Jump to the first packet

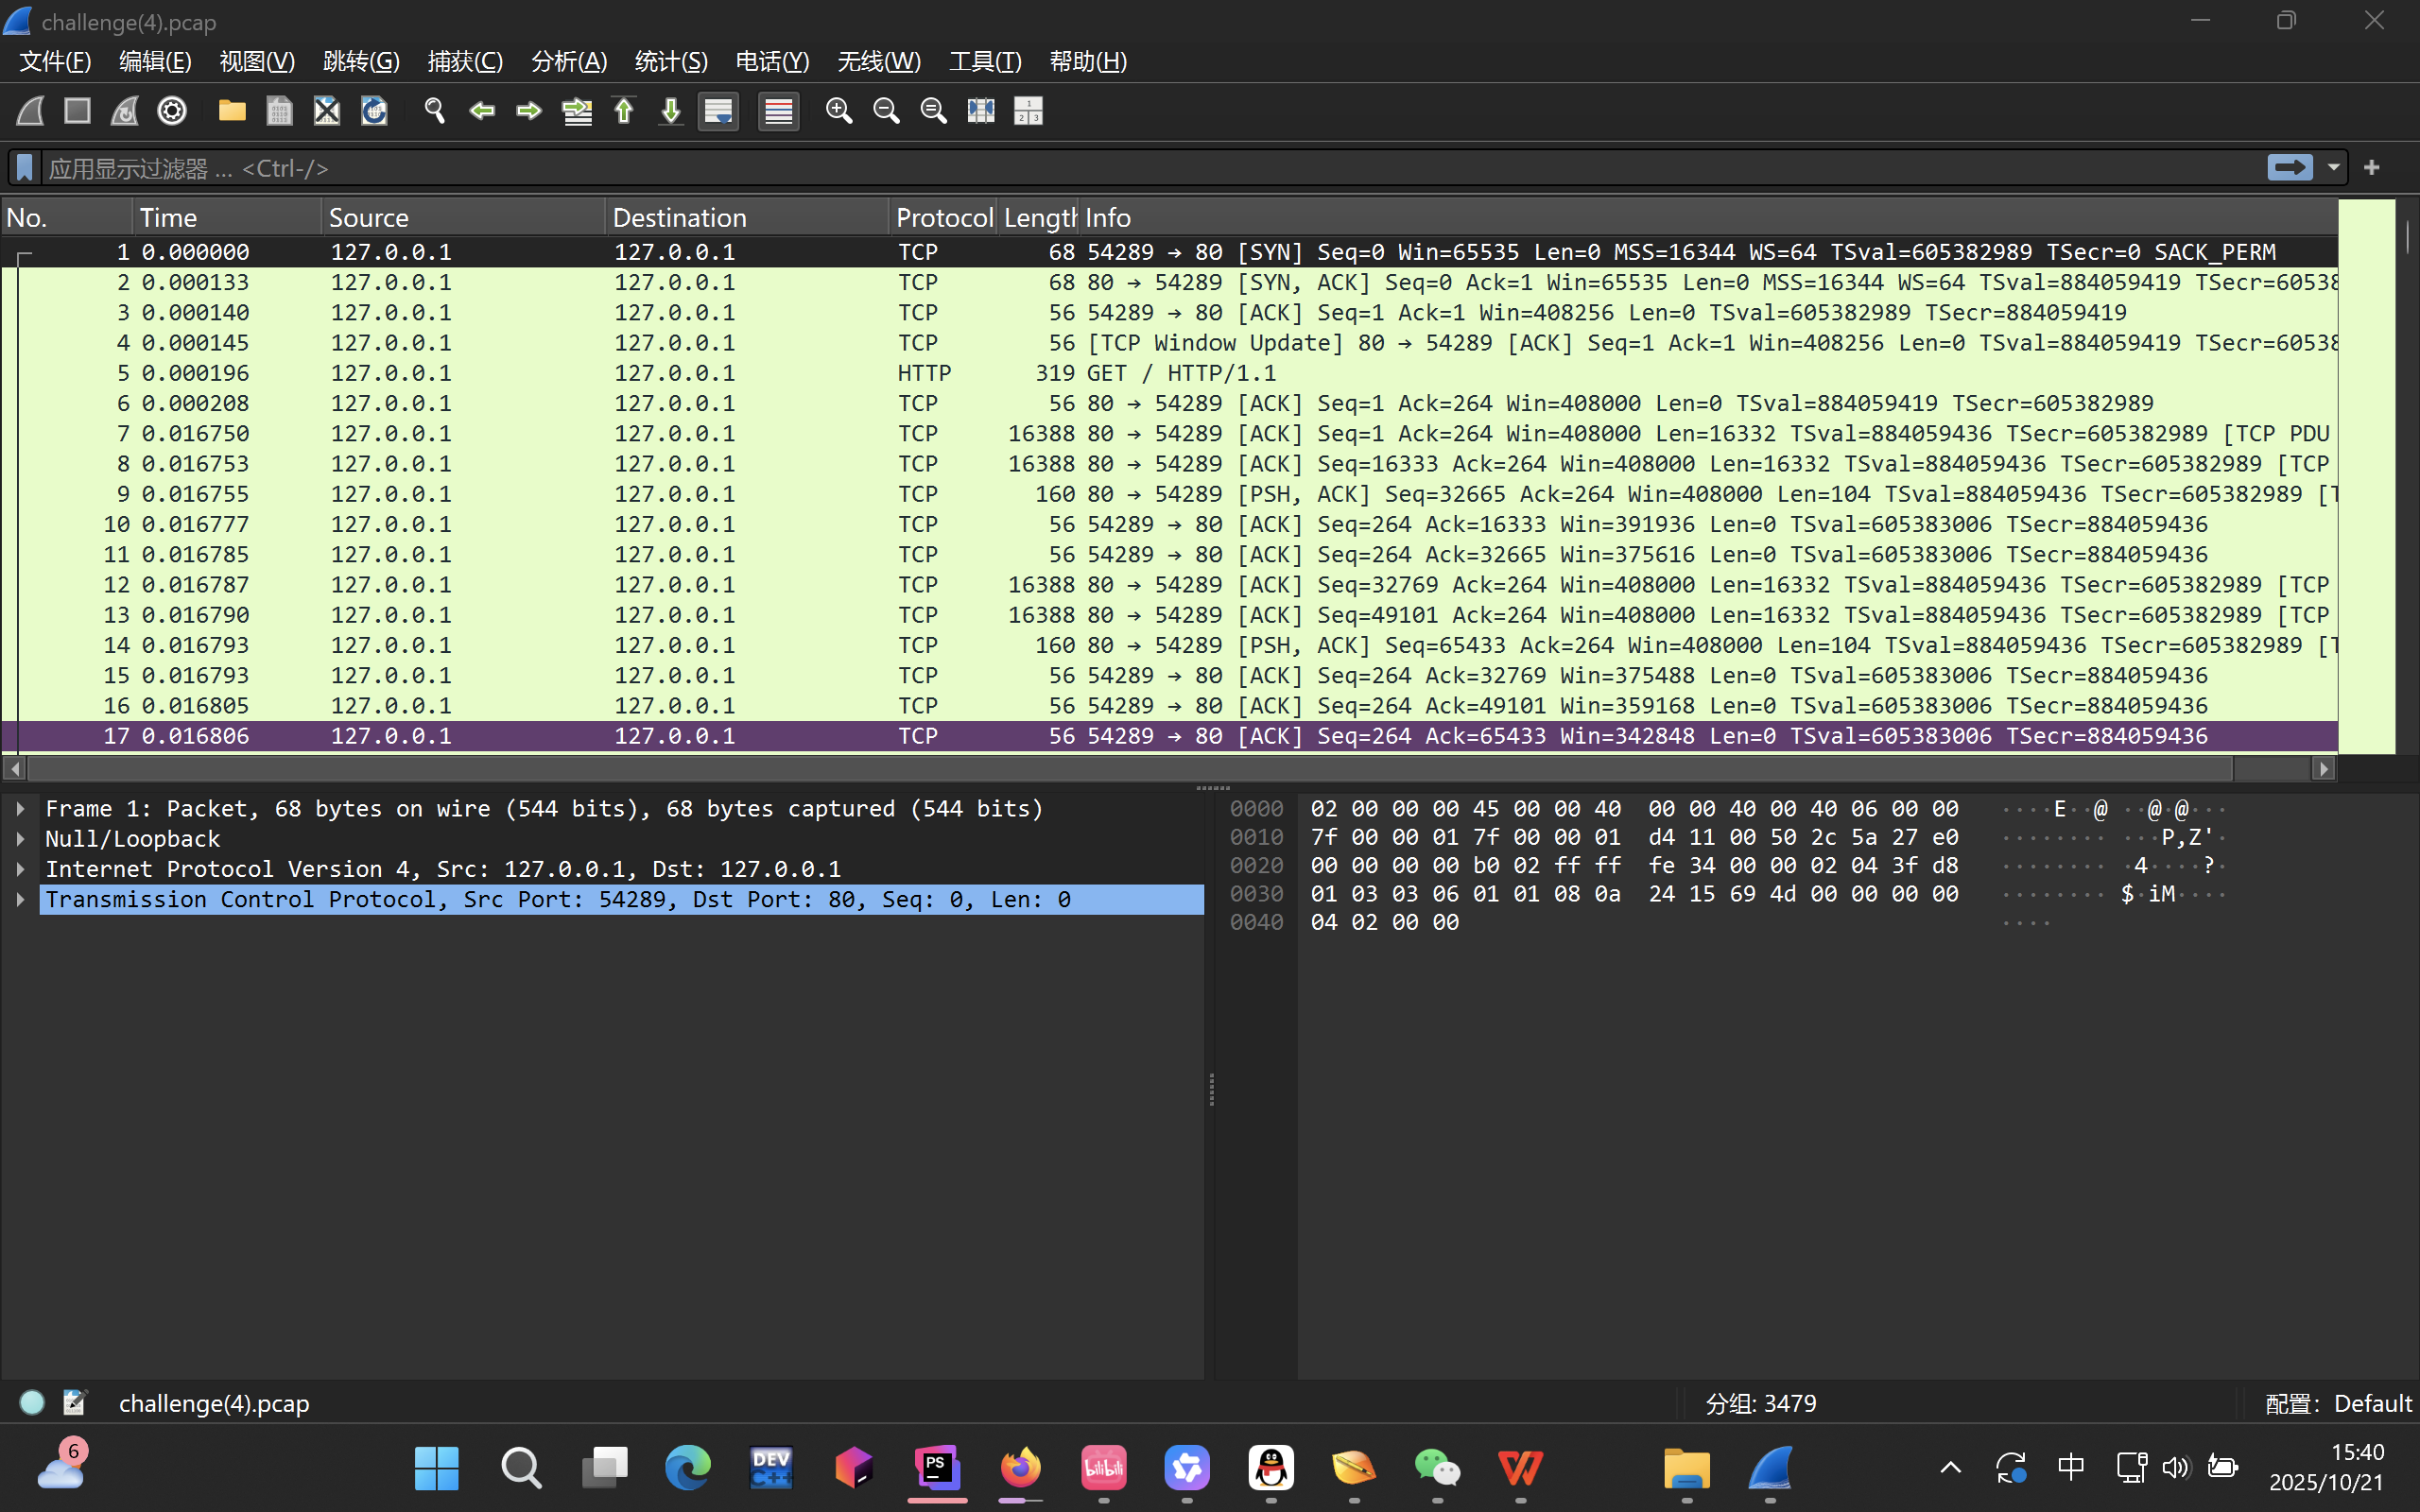(x=624, y=111)
